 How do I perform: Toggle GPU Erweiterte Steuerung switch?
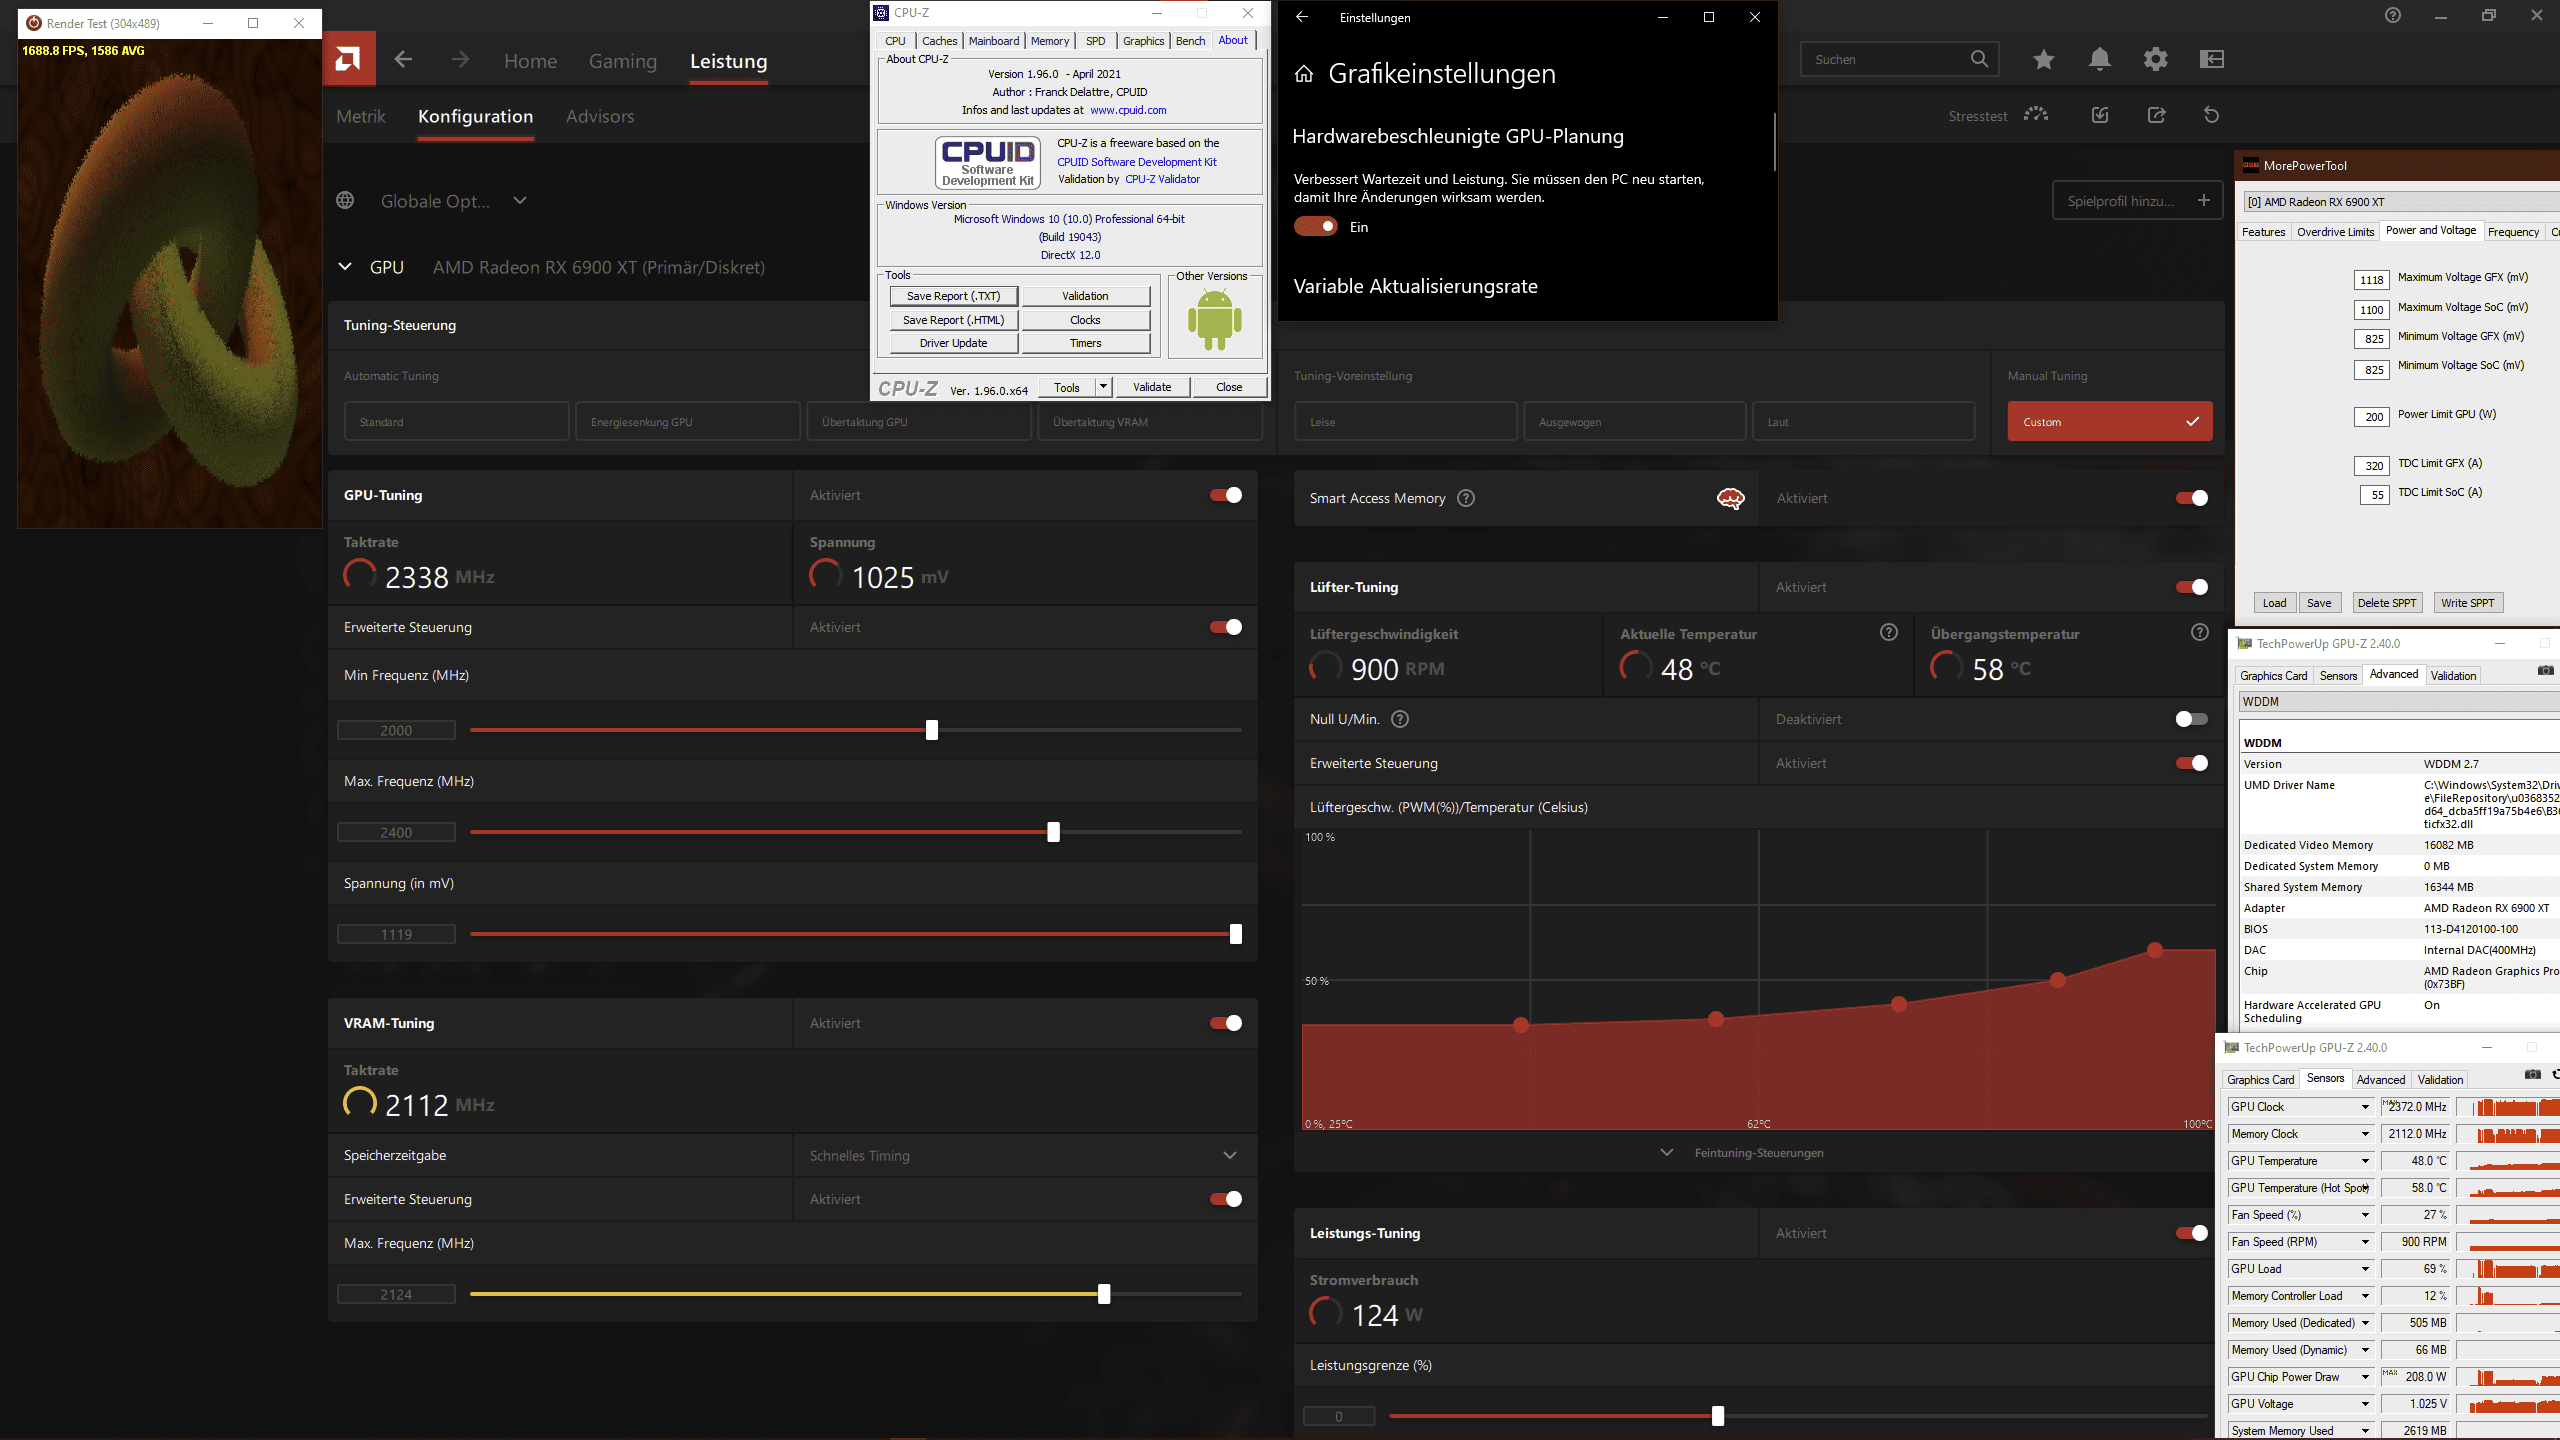pyautogui.click(x=1226, y=627)
